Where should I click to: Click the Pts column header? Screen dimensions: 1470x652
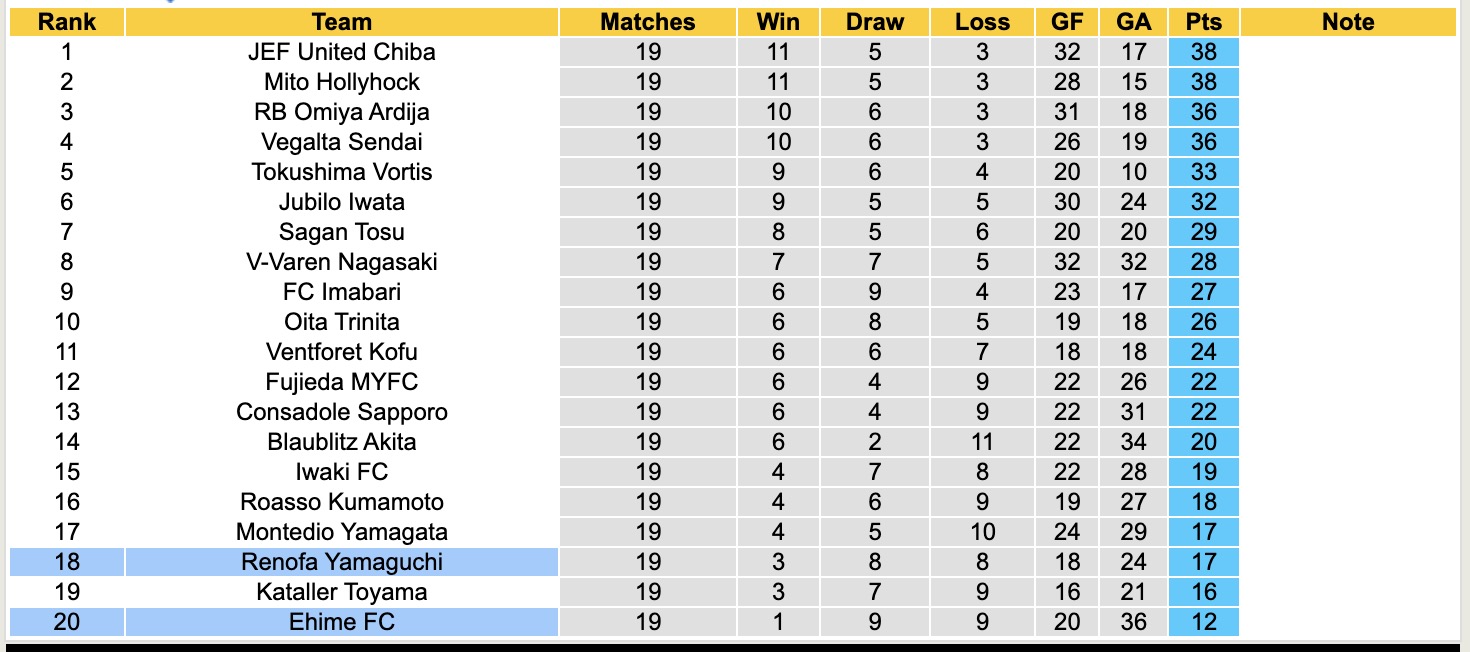pyautogui.click(x=1203, y=22)
